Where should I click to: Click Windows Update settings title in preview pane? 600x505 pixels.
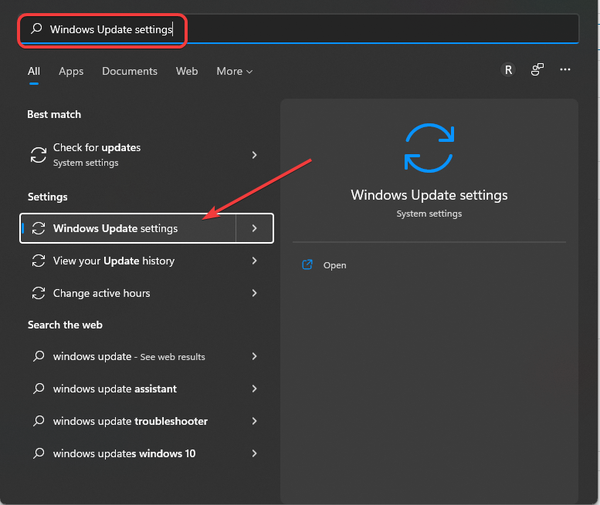pos(429,195)
